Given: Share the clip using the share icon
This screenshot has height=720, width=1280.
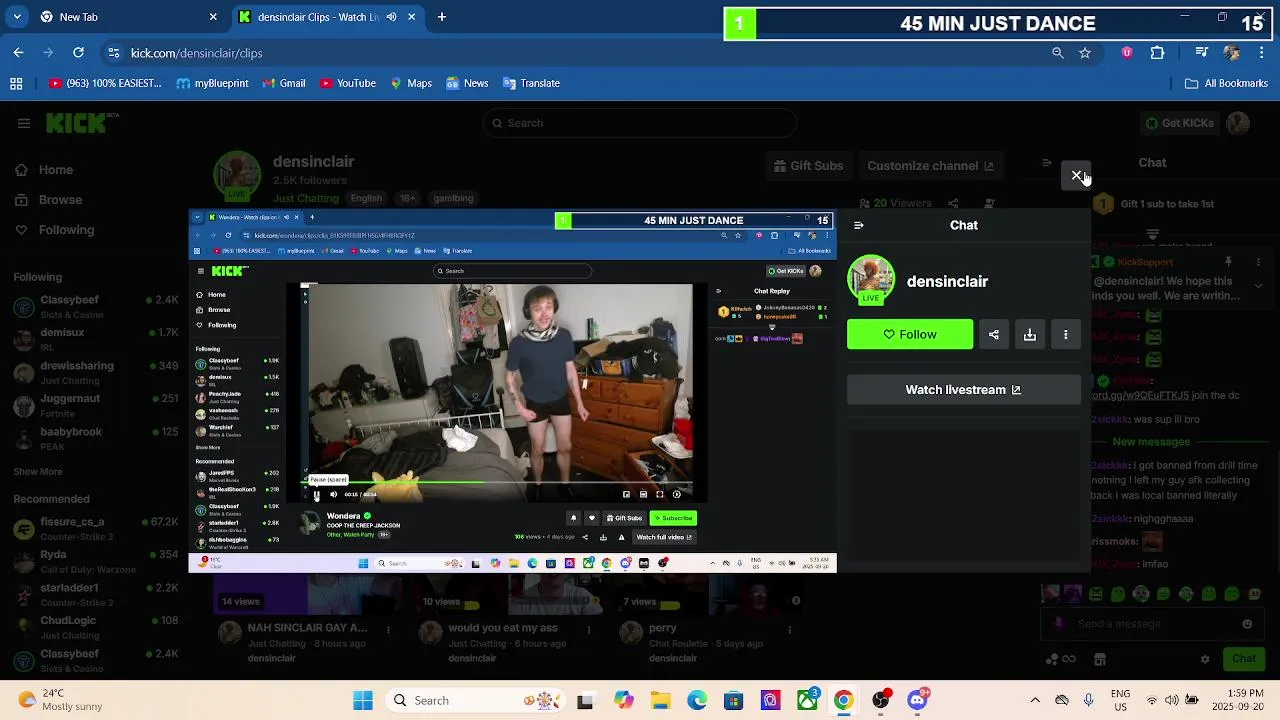Looking at the screenshot, I should [x=994, y=334].
